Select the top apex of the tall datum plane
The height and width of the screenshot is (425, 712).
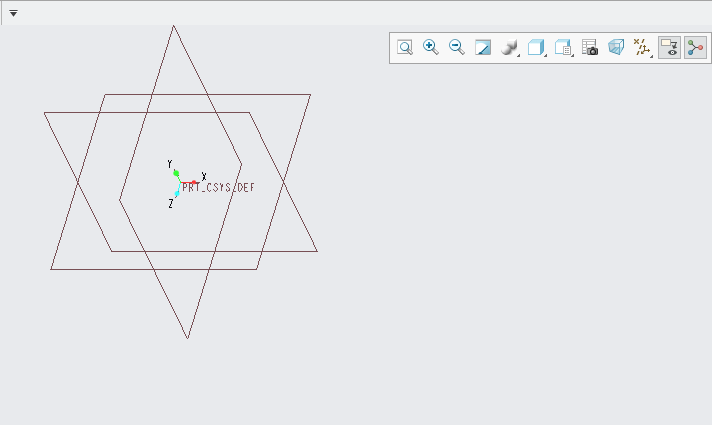coord(174,27)
